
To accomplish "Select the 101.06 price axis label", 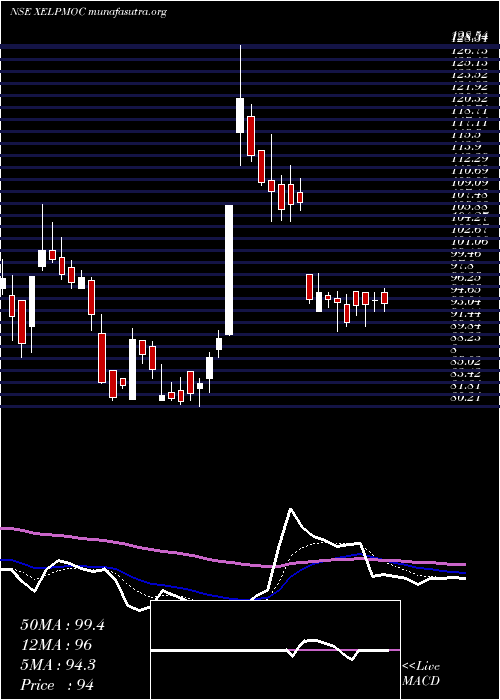I will click(x=469, y=242).
